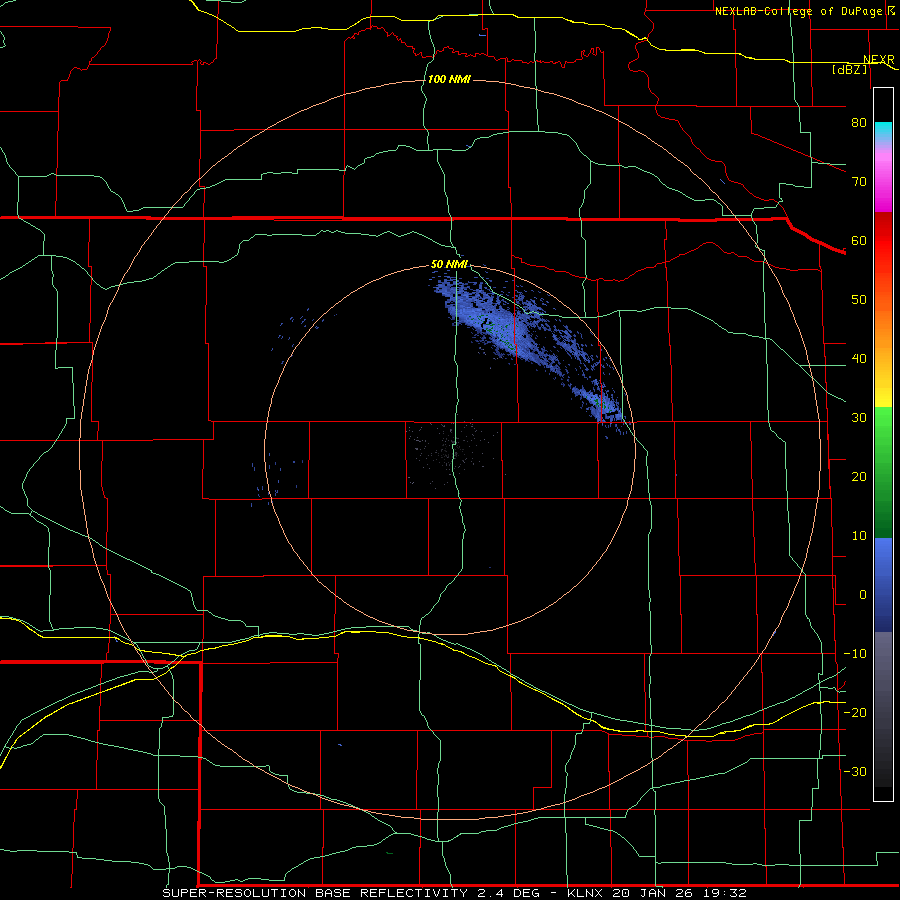
Task: Click the 60 value on the dBZ scale
Action: 859,240
